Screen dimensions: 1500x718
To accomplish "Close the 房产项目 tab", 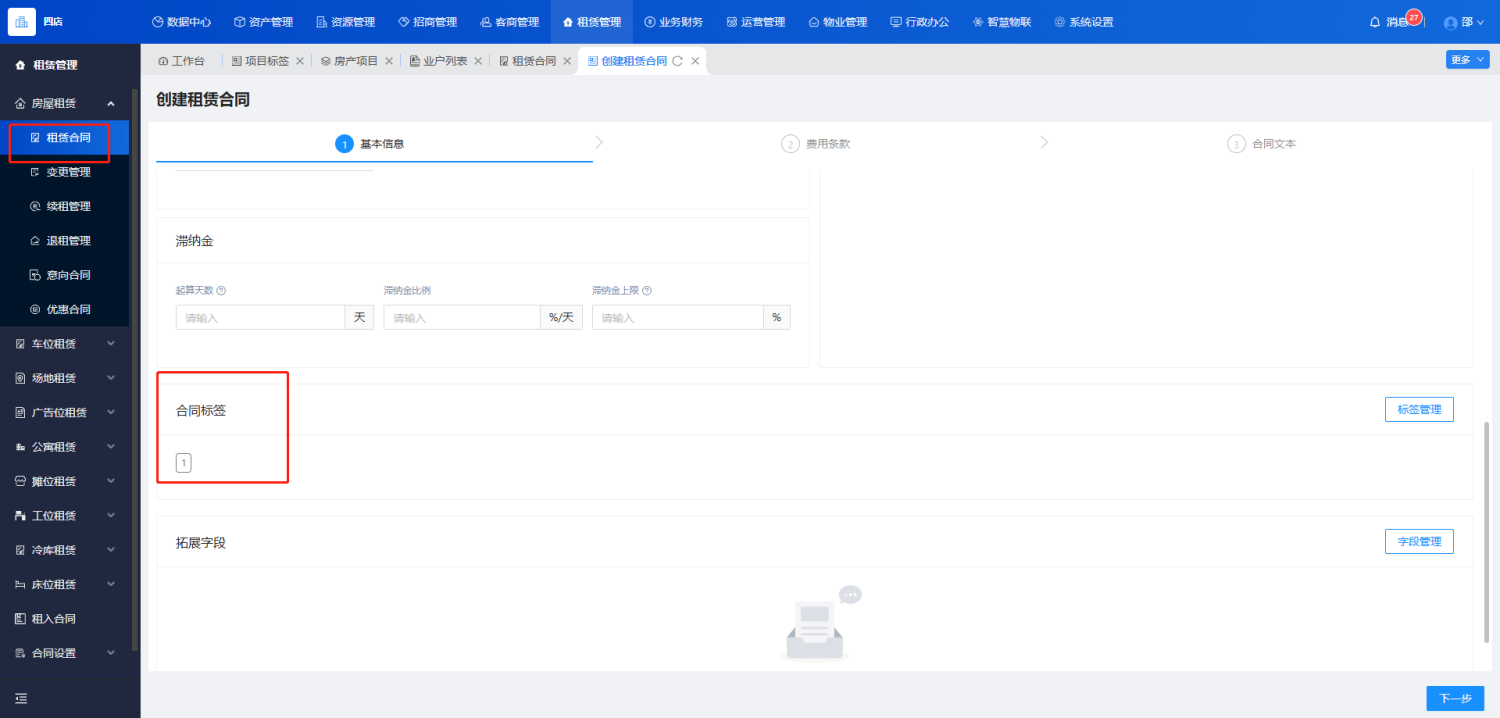I will tap(389, 61).
